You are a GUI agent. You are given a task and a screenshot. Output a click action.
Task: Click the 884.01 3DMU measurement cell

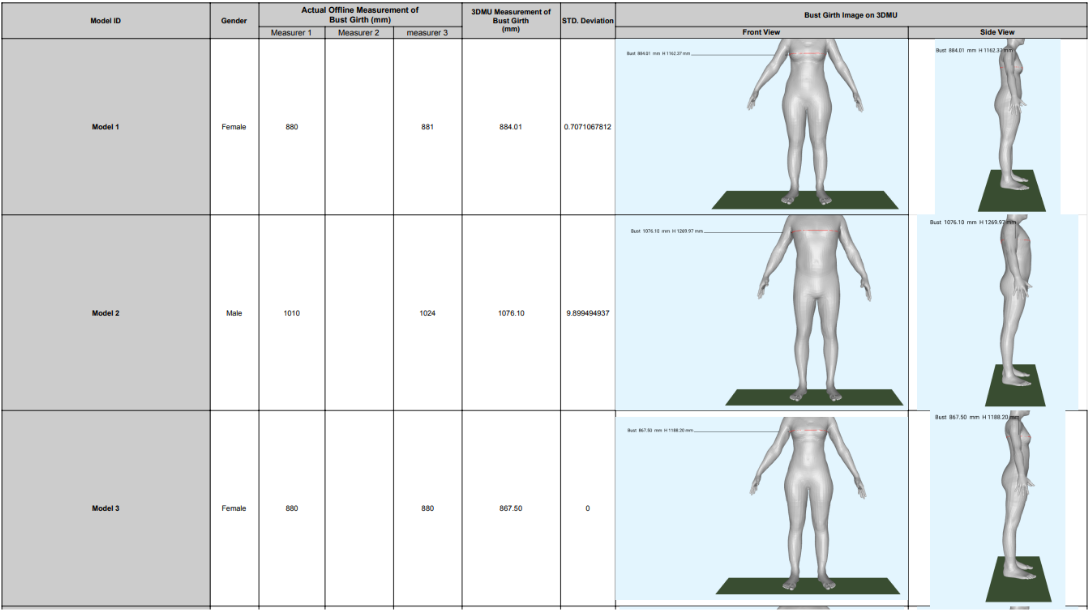pos(506,127)
